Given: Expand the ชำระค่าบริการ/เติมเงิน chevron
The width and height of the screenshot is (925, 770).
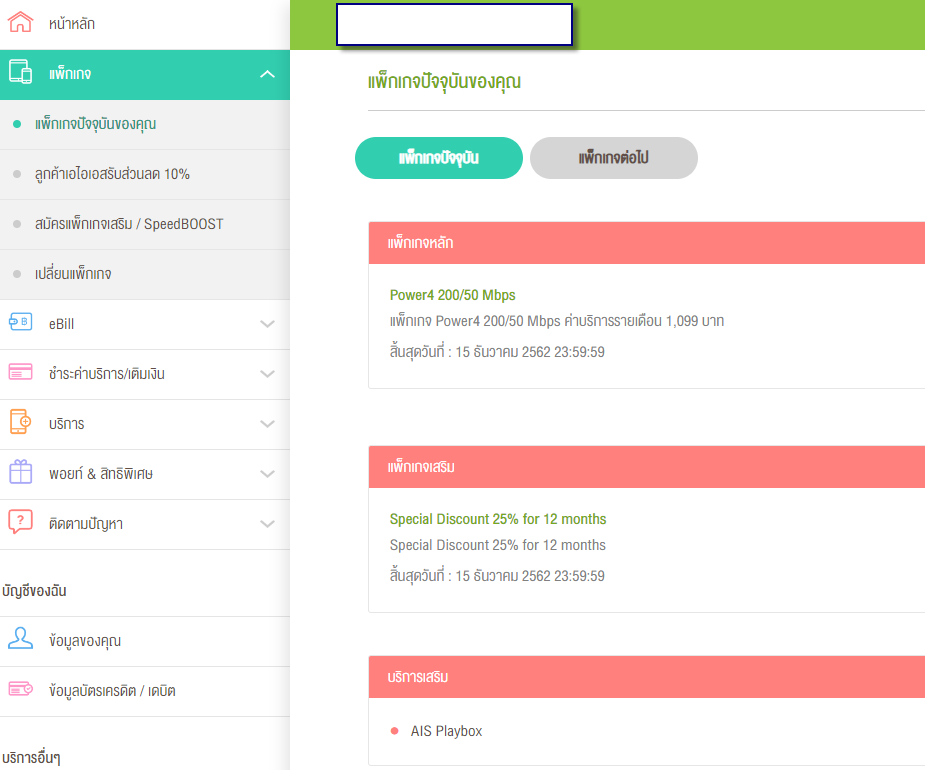Looking at the screenshot, I should pos(267,374).
